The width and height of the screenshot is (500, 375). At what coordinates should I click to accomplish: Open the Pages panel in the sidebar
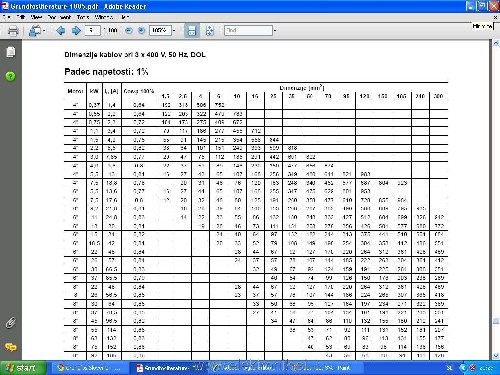(11, 52)
